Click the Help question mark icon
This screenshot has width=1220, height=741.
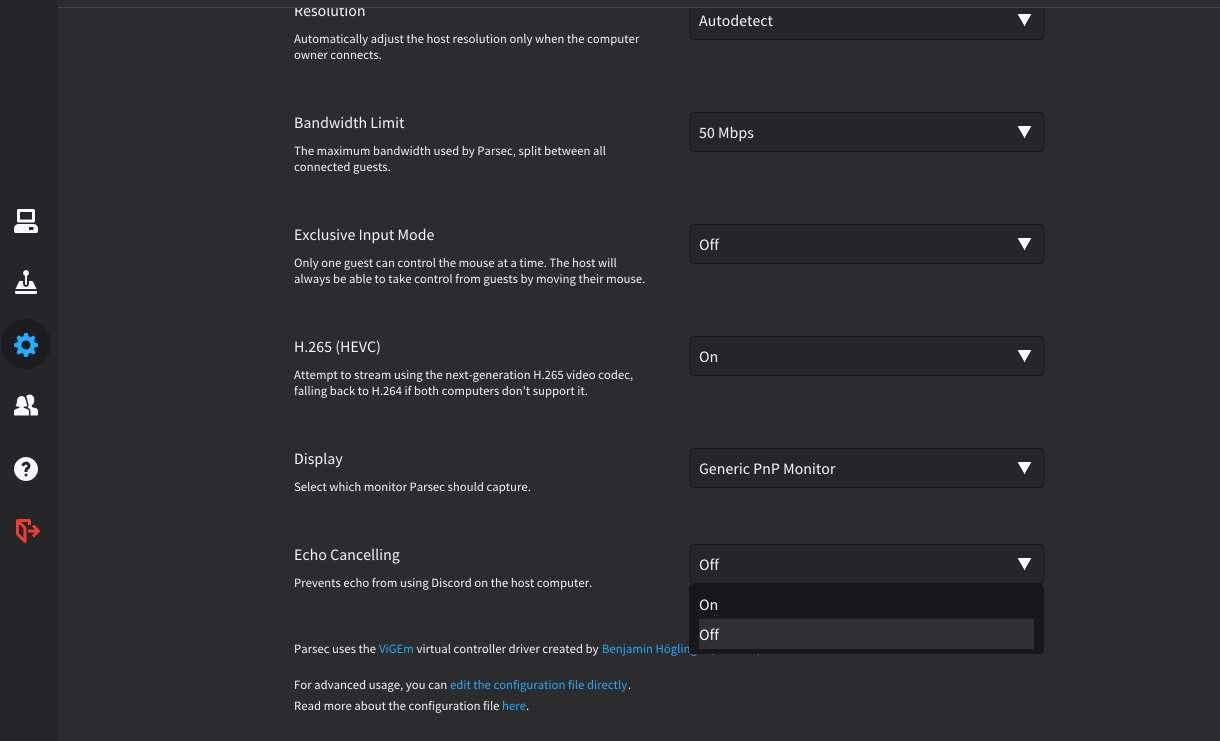[26, 468]
